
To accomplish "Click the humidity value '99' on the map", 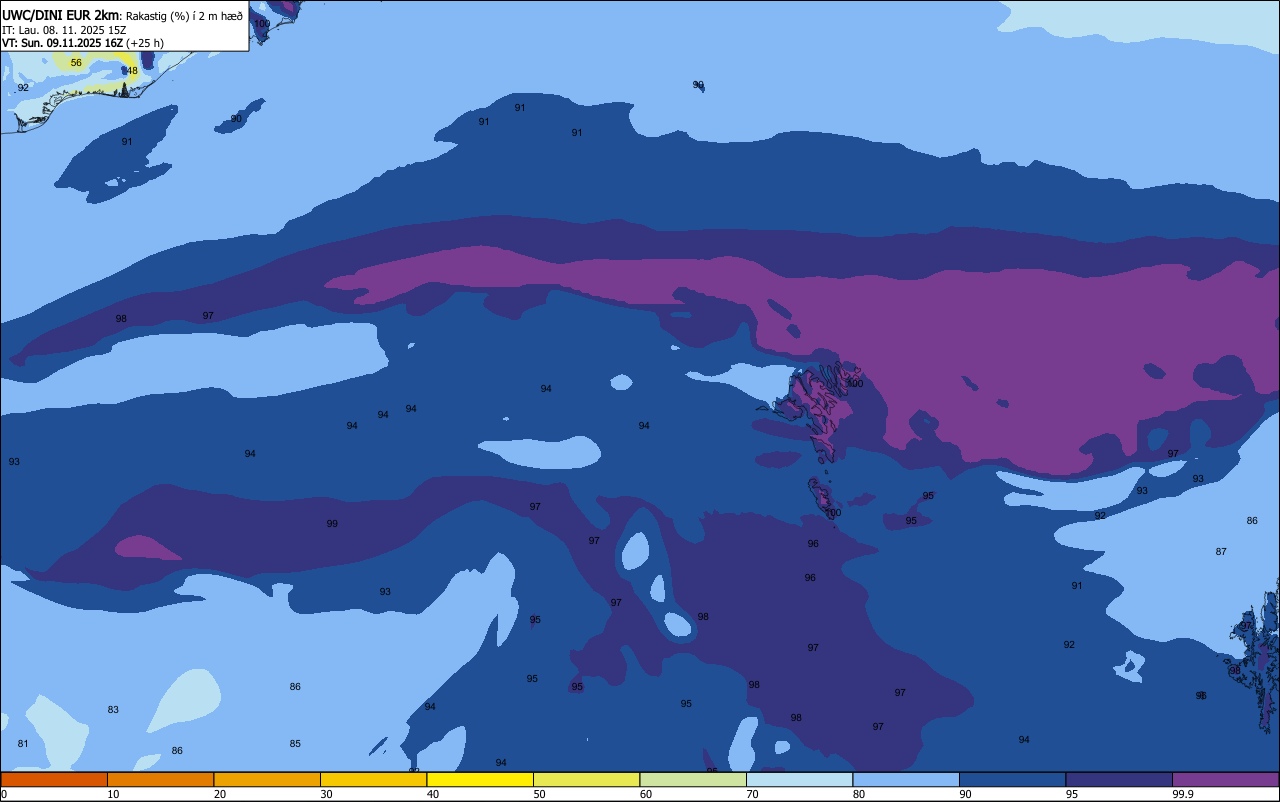I will 332,524.
